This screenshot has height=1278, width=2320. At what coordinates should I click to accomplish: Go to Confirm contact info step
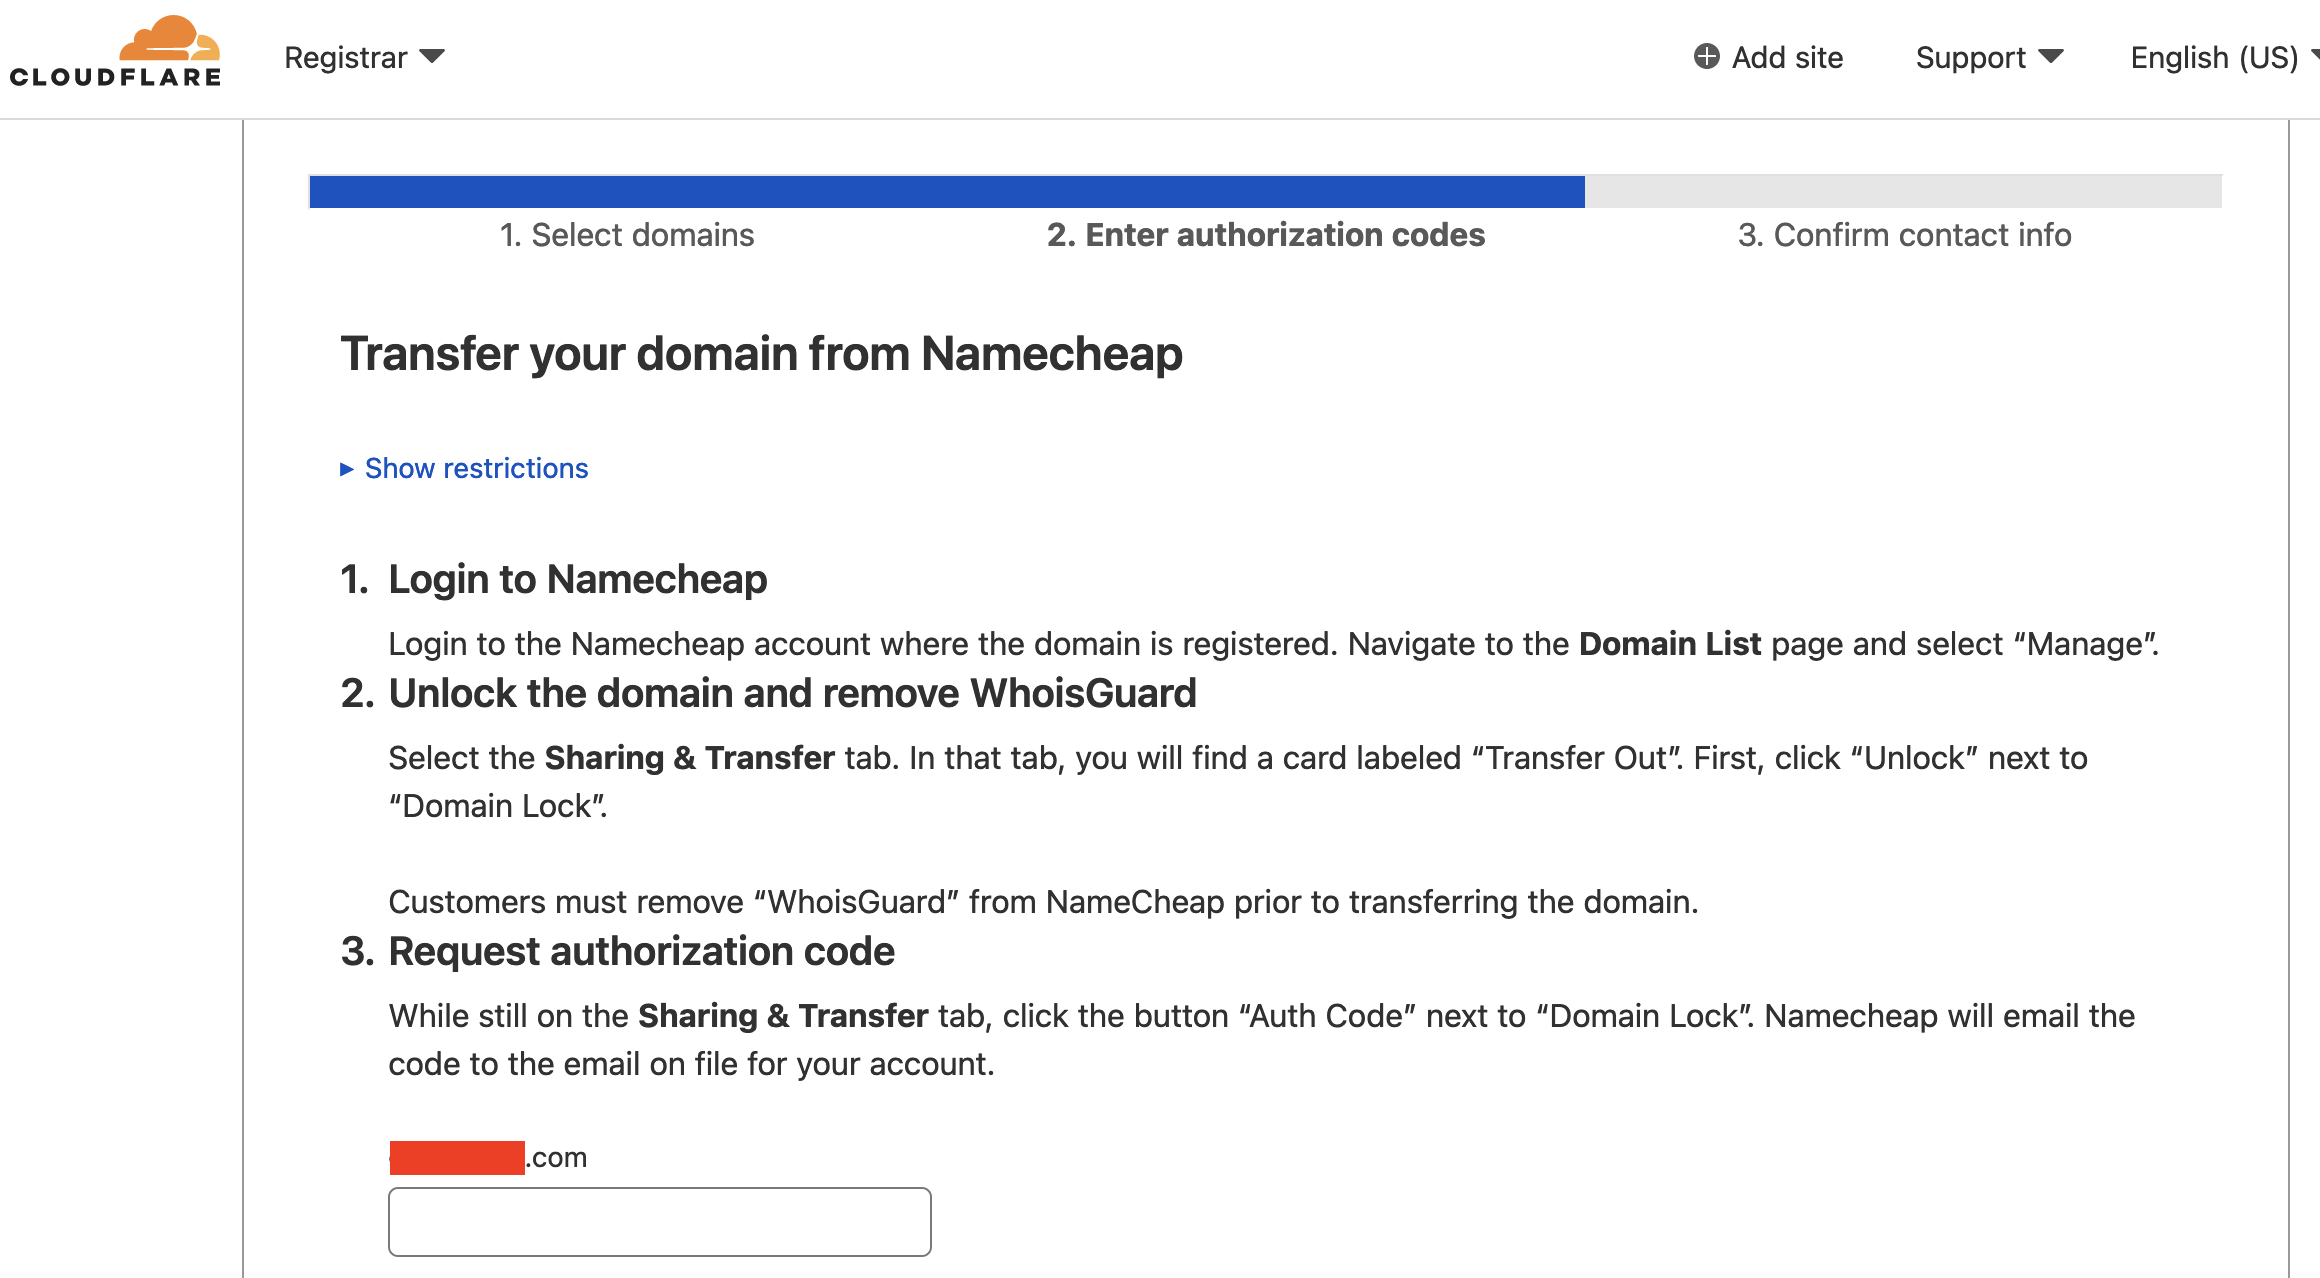[1904, 235]
